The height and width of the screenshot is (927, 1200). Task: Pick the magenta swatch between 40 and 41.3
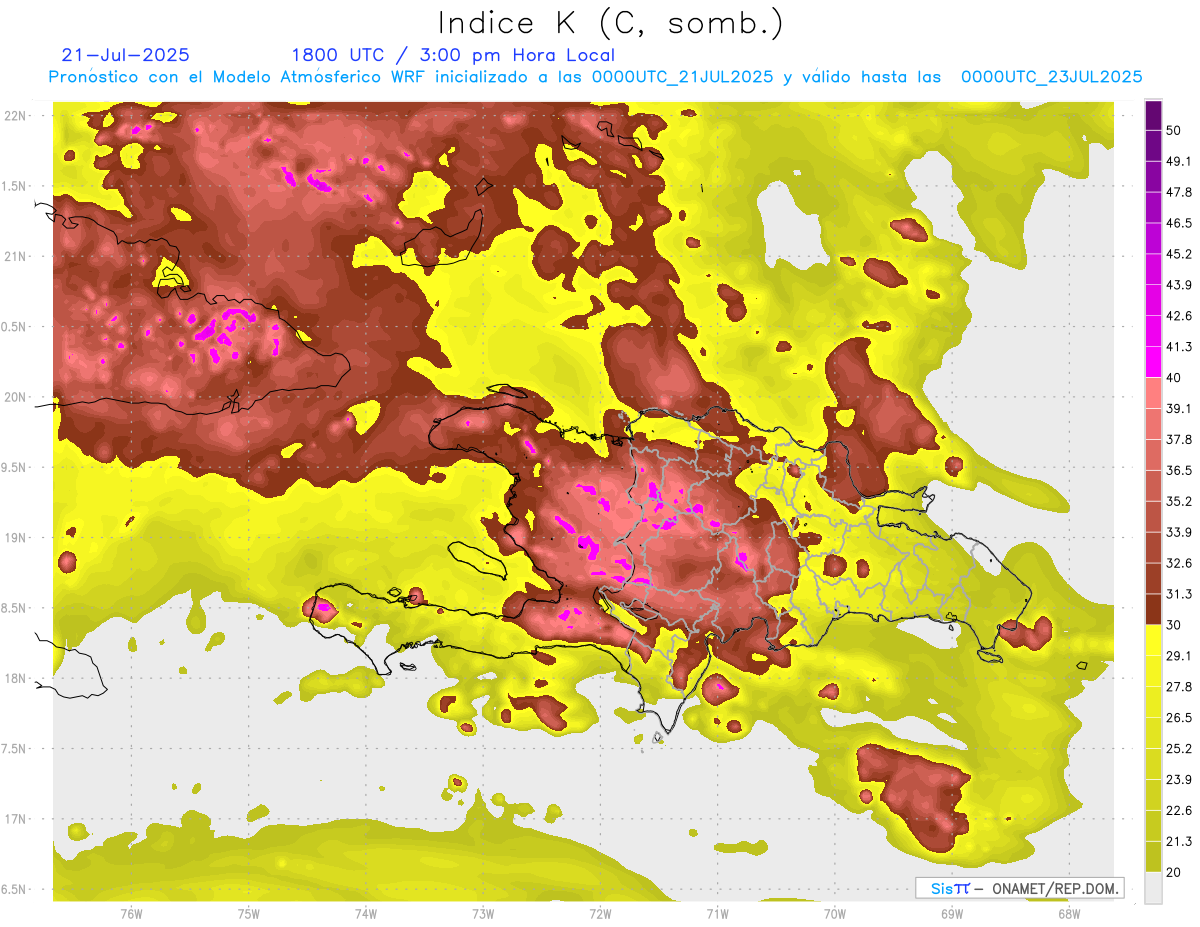(1153, 362)
